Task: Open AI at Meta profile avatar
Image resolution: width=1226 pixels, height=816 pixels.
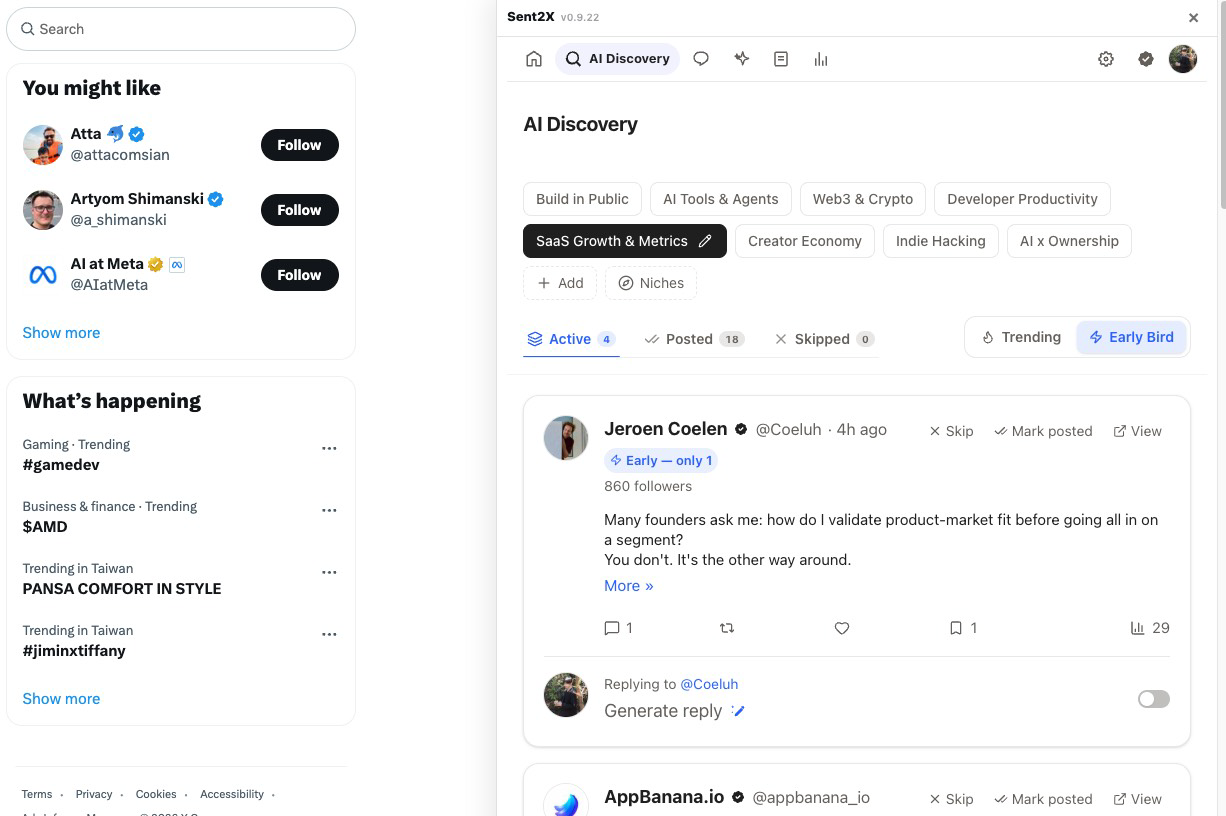Action: coord(43,275)
